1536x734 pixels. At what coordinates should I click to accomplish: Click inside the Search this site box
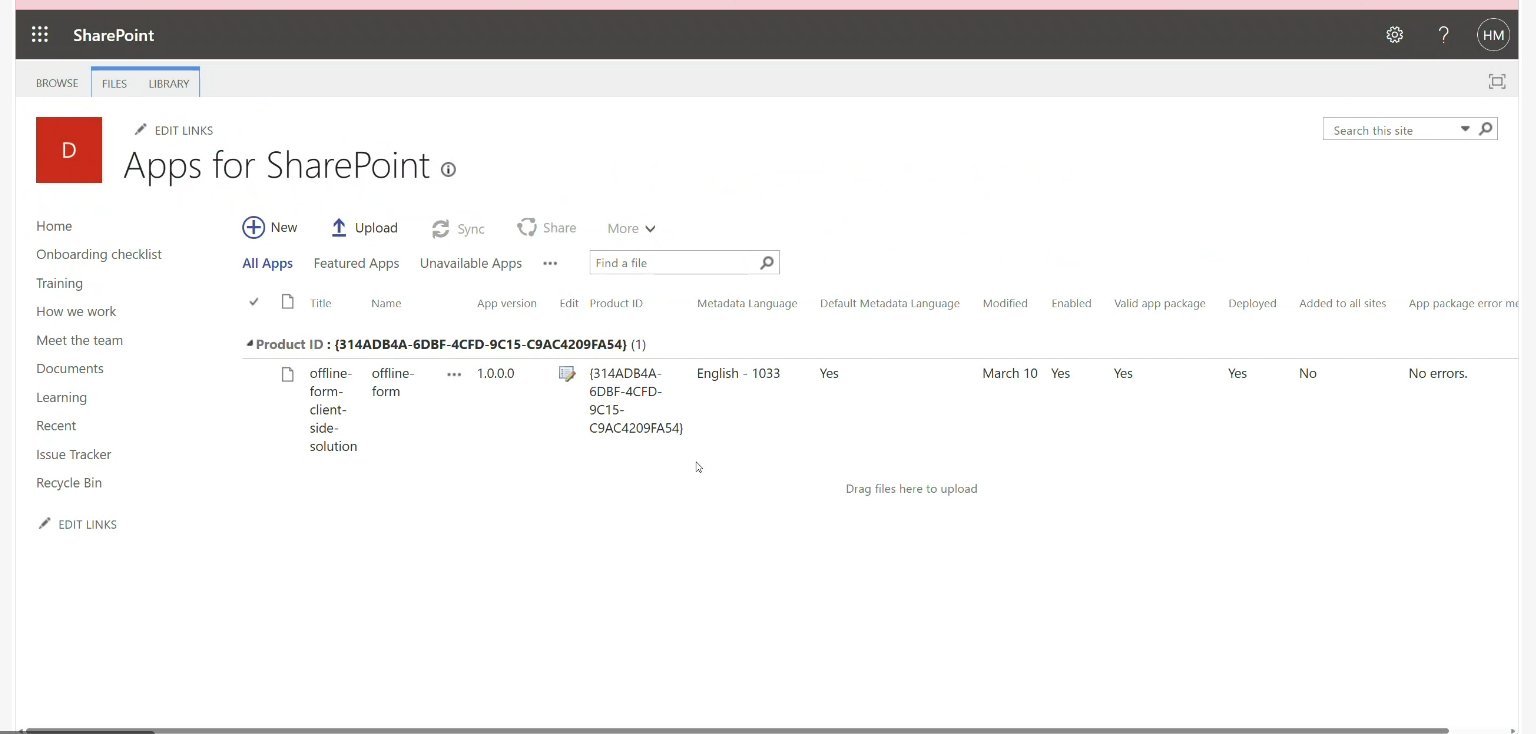click(1390, 130)
